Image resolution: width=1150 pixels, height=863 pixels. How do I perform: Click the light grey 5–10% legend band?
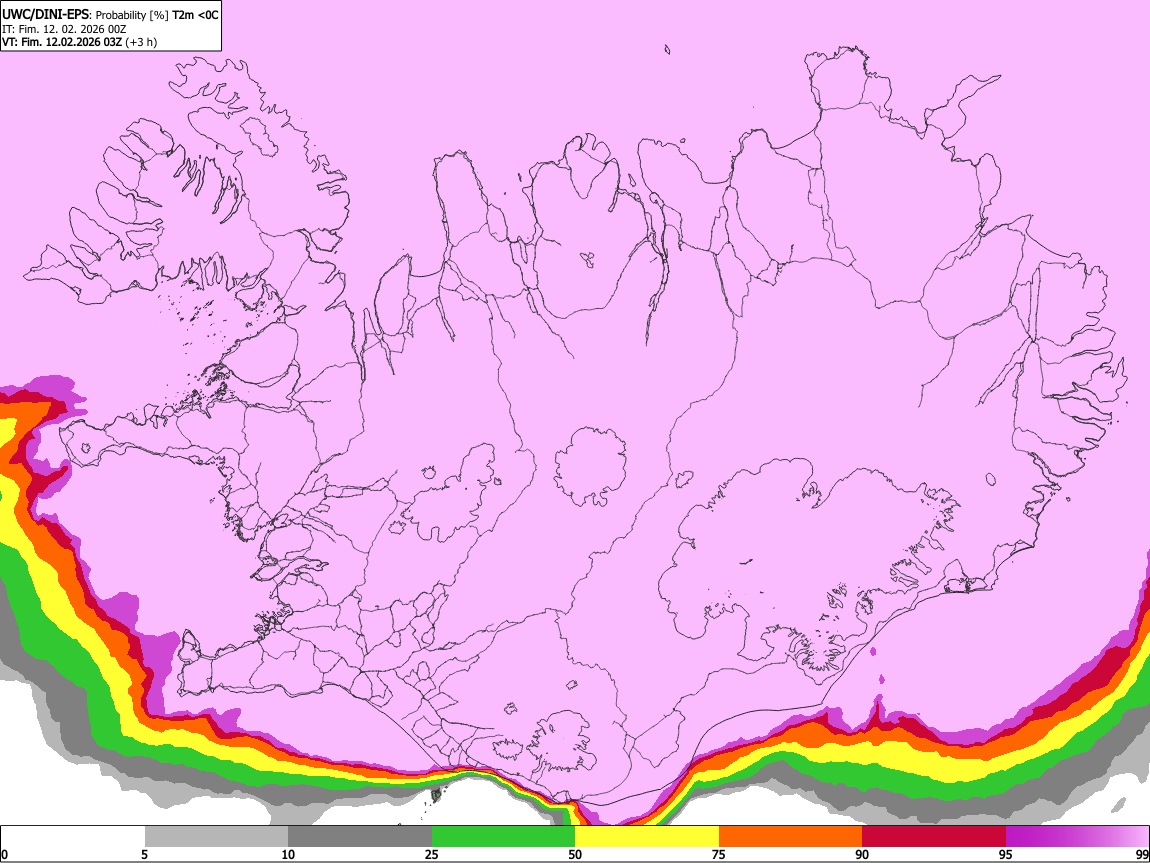tap(216, 837)
